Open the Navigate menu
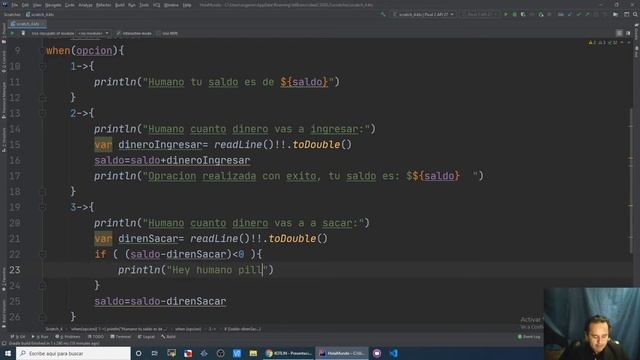640x360 pixels. (x=53, y=5)
